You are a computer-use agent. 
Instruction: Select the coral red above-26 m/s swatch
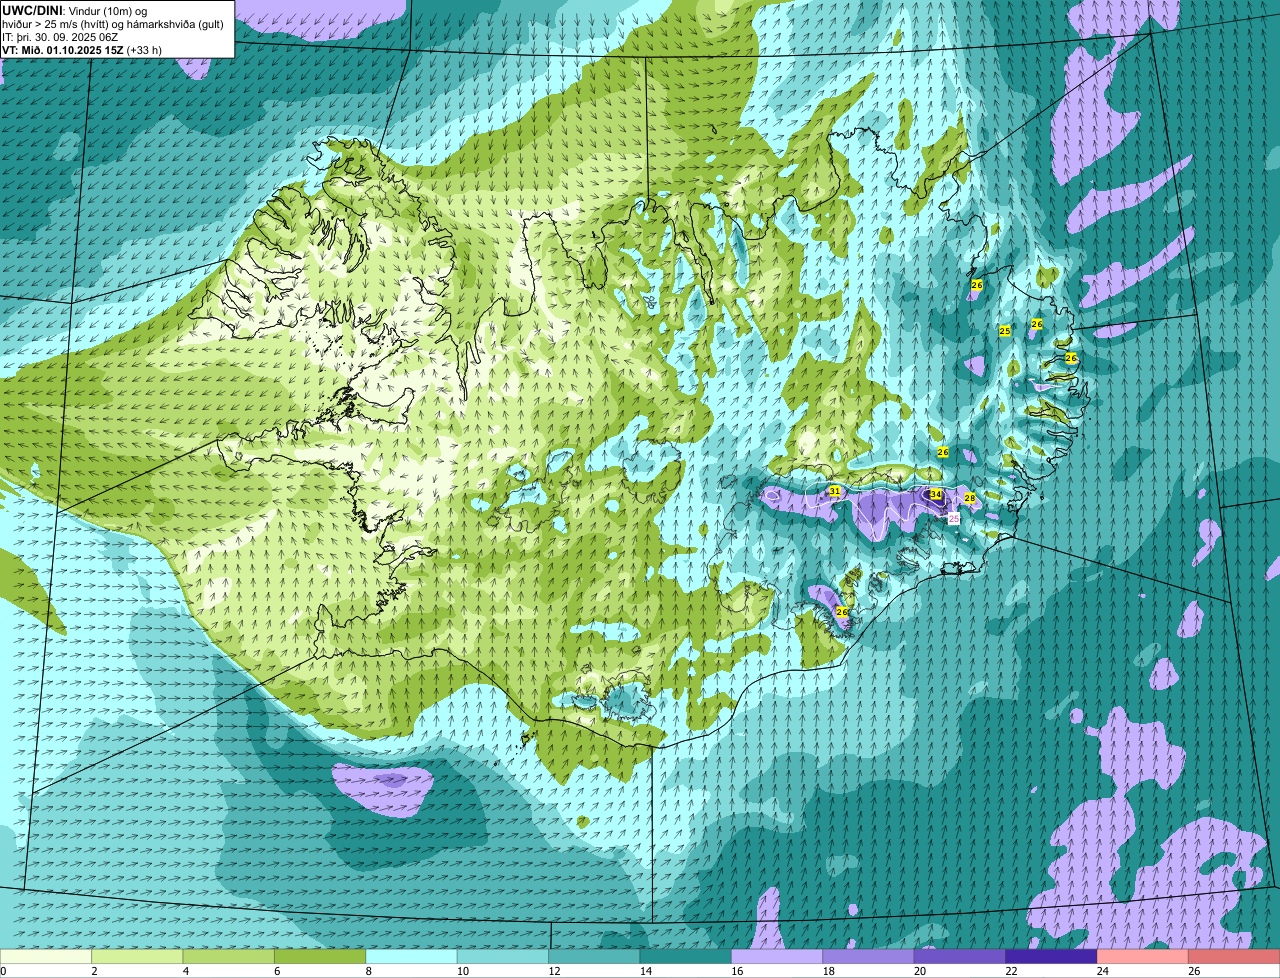(x=1234, y=956)
